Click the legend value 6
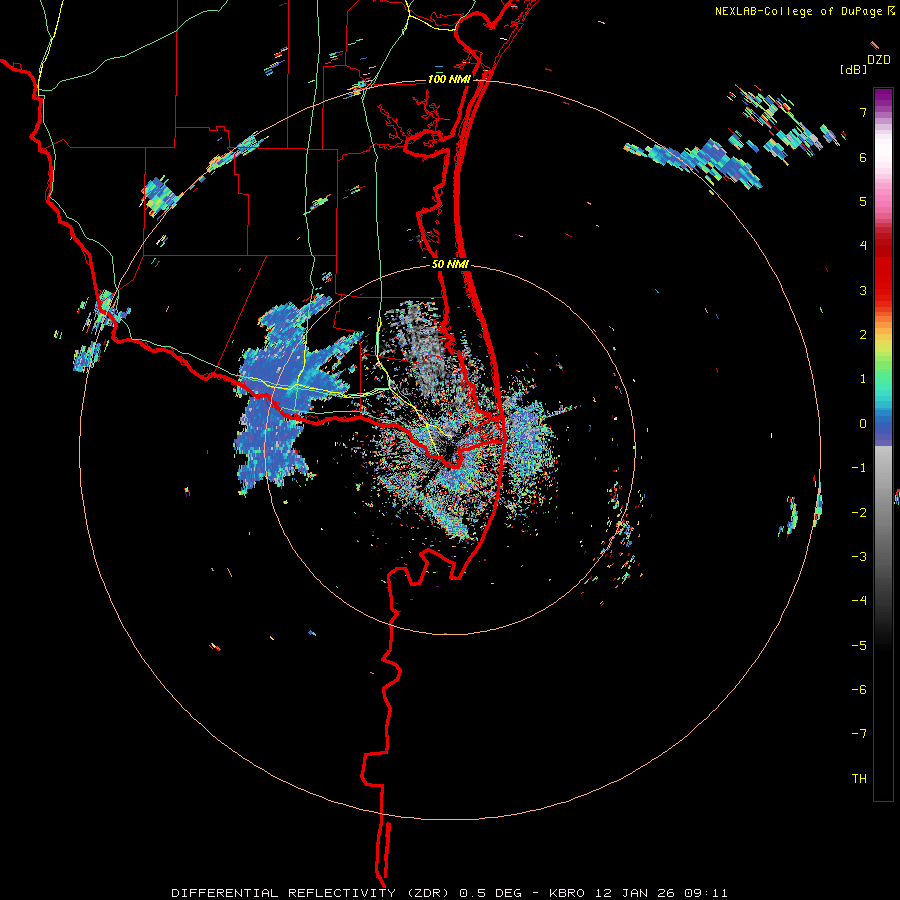The image size is (900, 900). pos(863,157)
